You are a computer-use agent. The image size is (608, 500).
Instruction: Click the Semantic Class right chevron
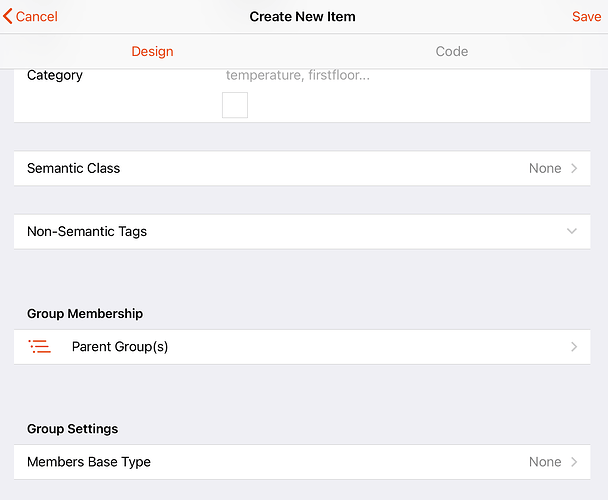[x=574, y=168]
